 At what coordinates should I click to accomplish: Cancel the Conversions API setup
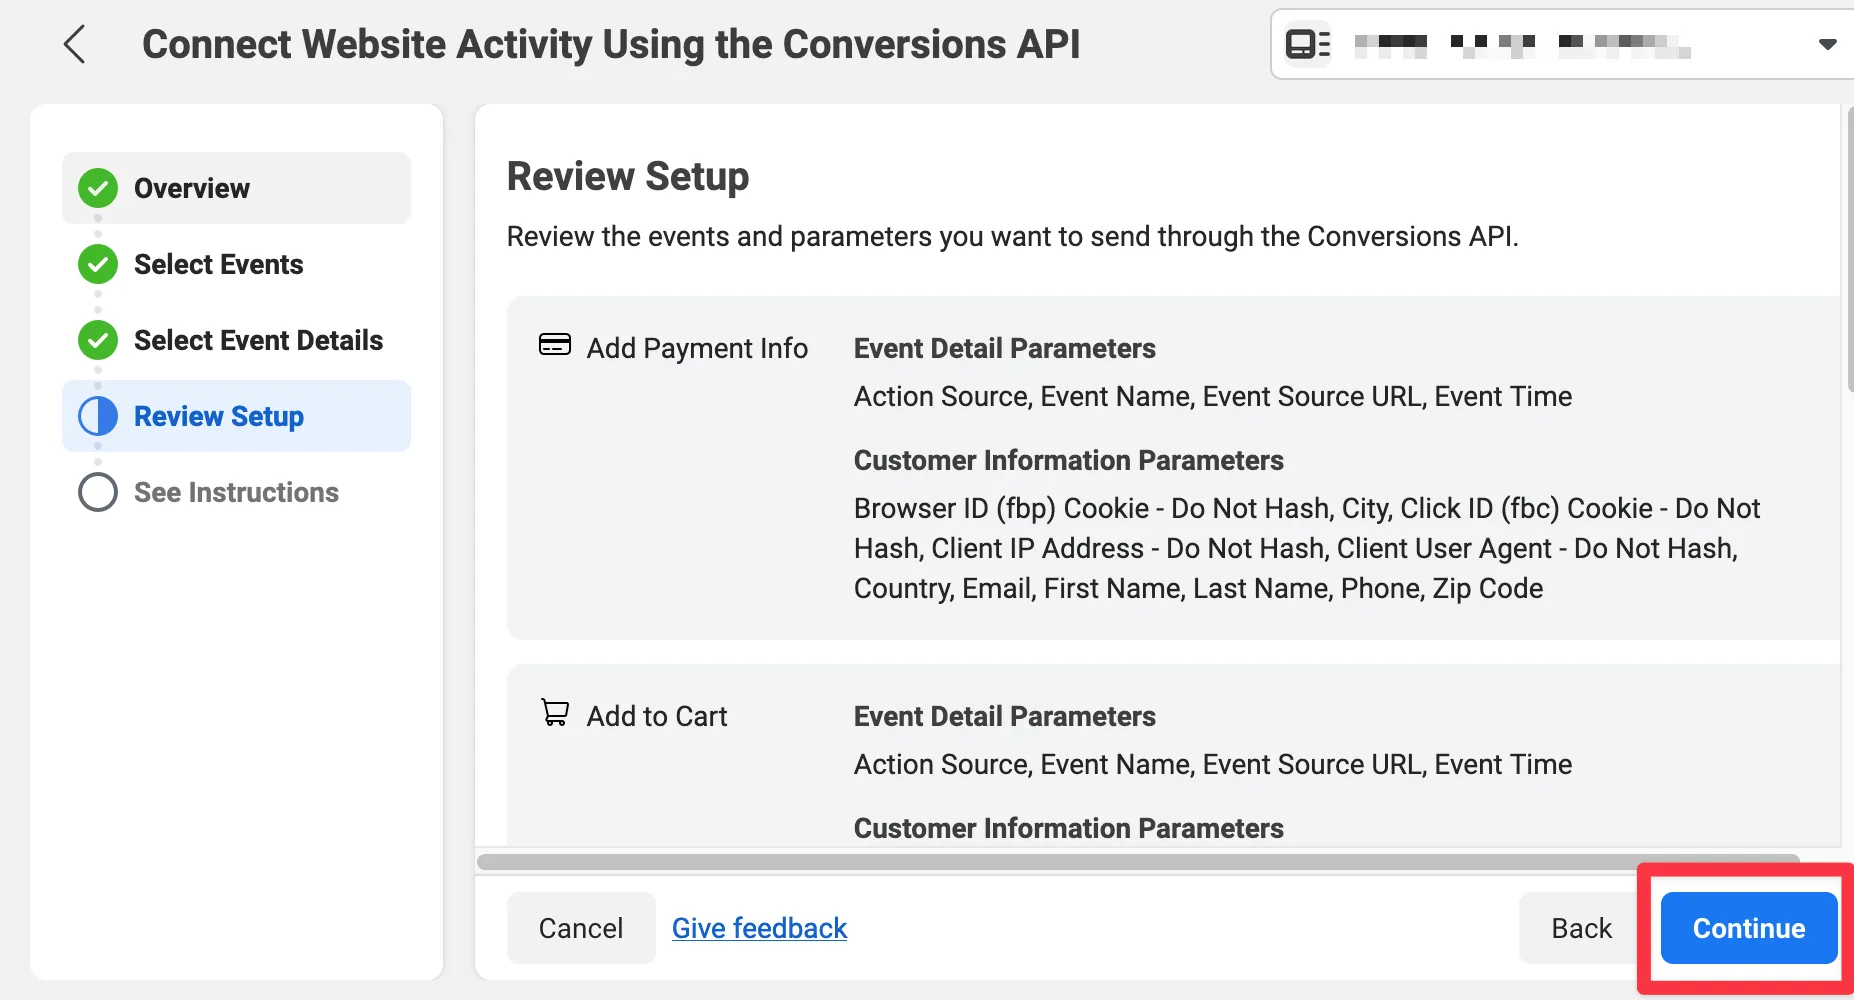coord(581,928)
